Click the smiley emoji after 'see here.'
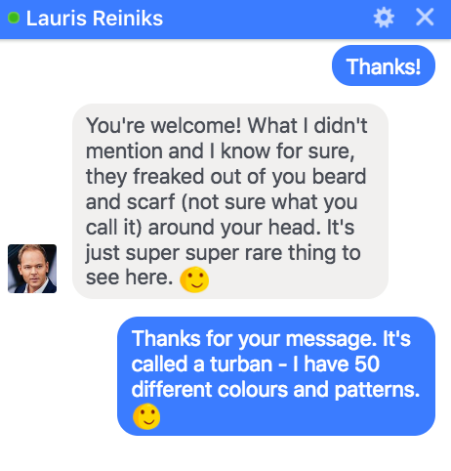Screen dimensions: 451x471 pyautogui.click(x=194, y=280)
